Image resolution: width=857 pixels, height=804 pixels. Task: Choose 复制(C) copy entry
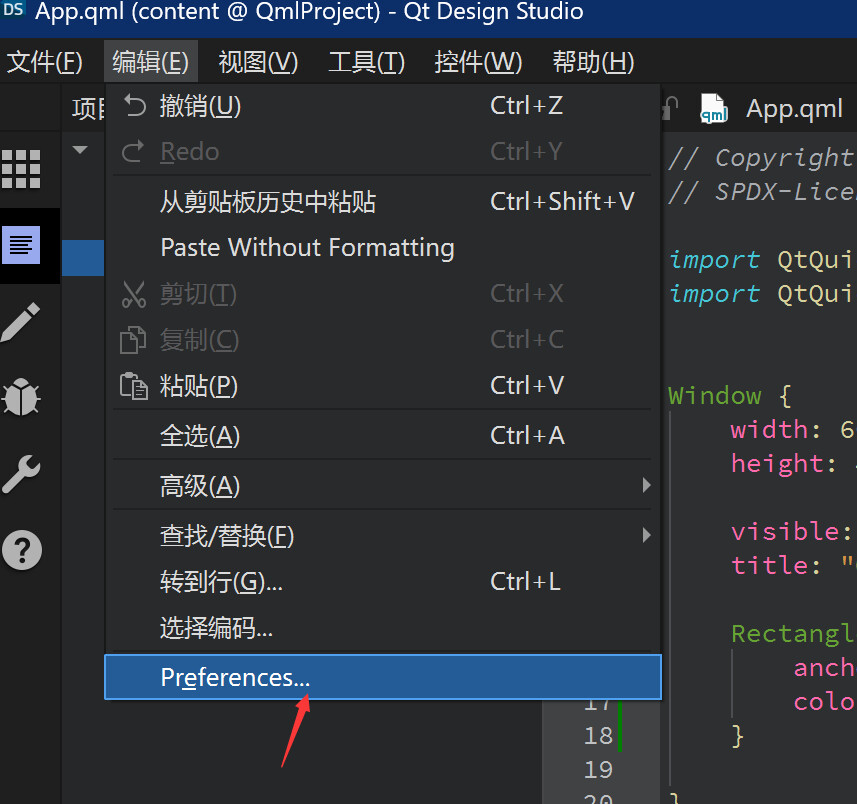(383, 340)
